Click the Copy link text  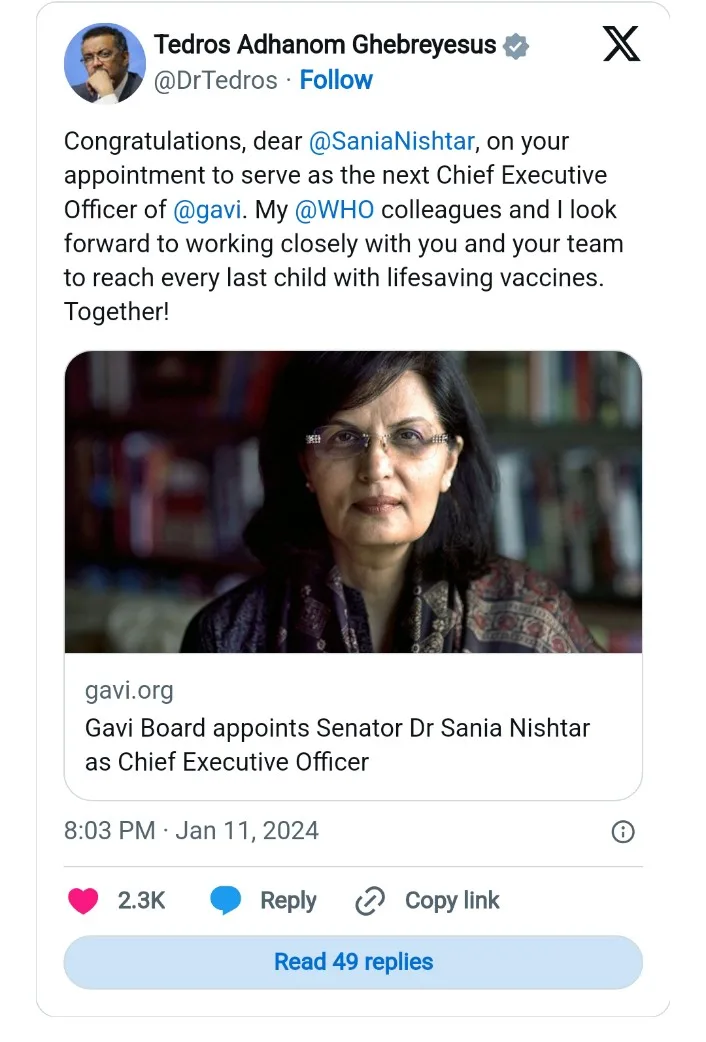[x=452, y=901]
